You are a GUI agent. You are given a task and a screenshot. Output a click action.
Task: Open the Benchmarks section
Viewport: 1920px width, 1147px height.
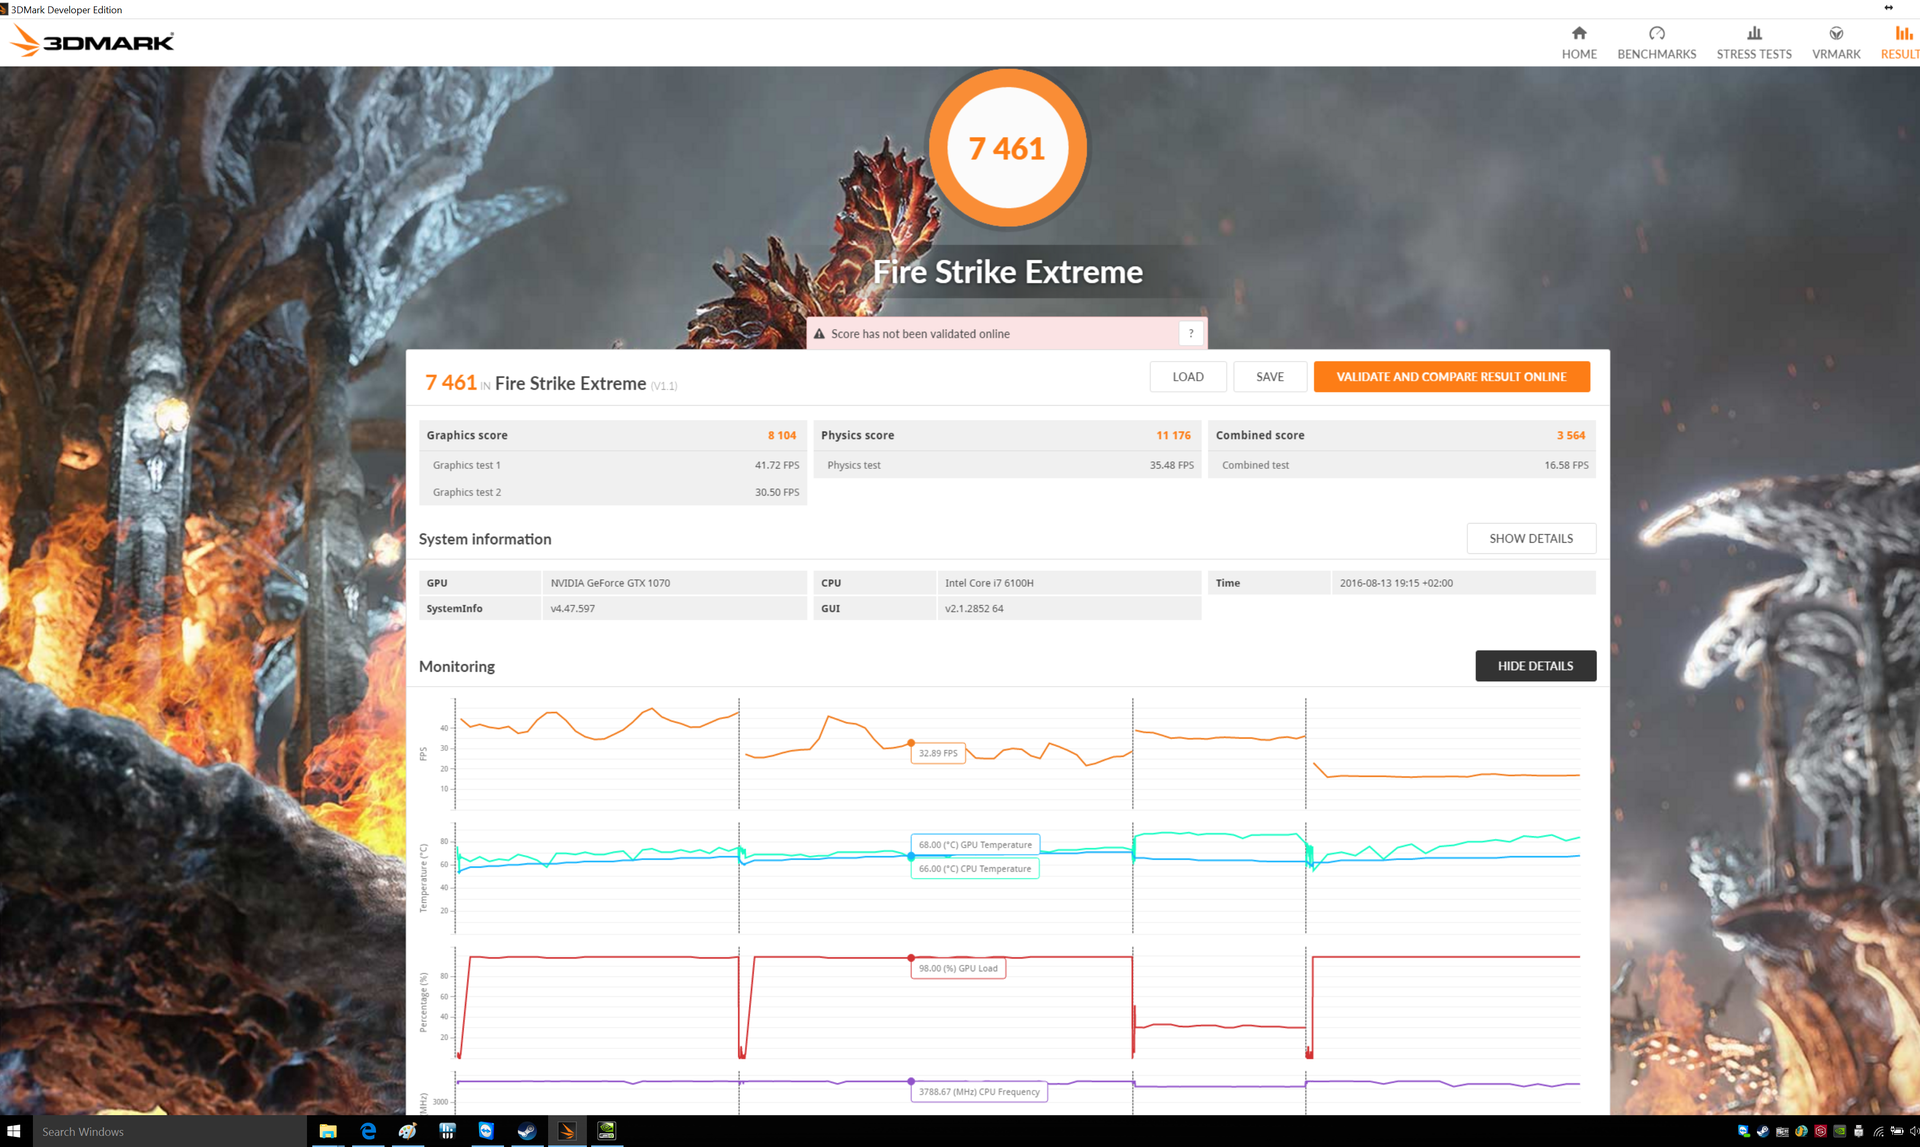coord(1656,42)
